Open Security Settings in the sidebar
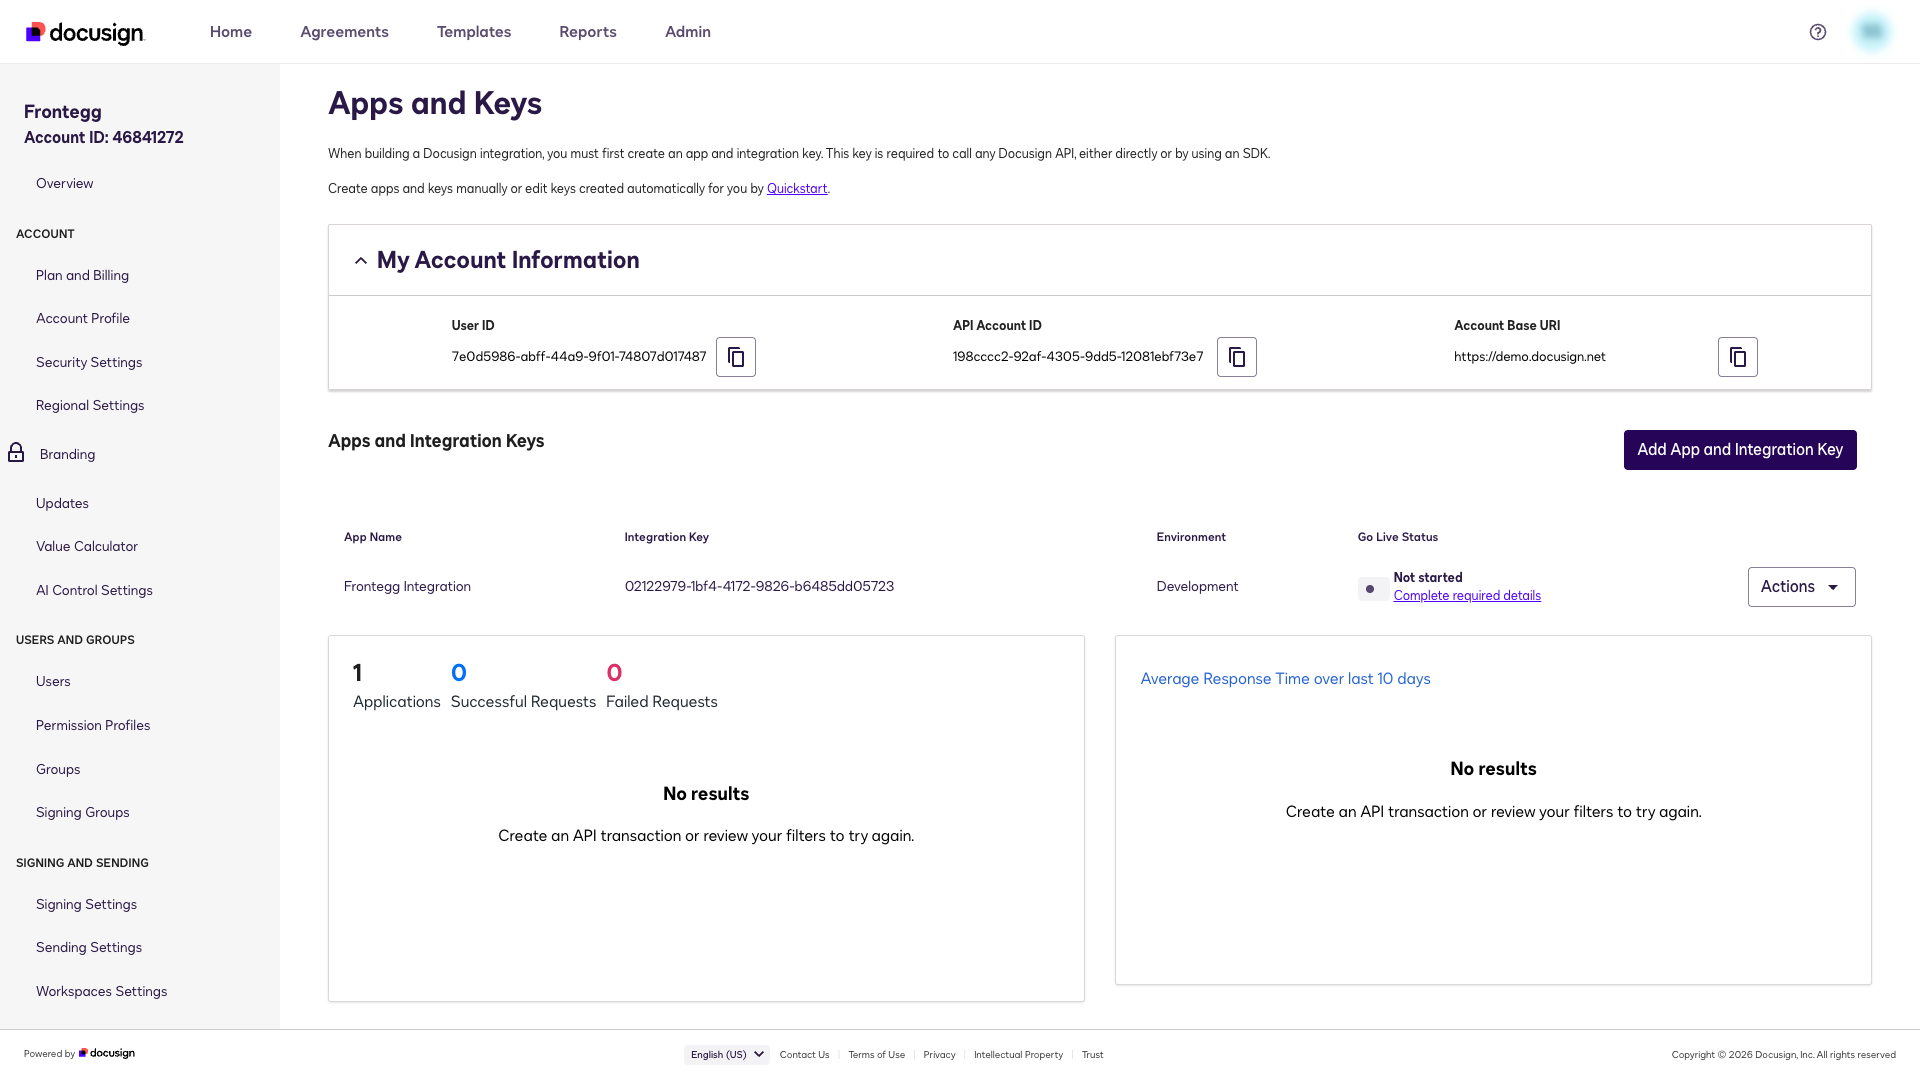The width and height of the screenshot is (1920, 1080). 89,362
